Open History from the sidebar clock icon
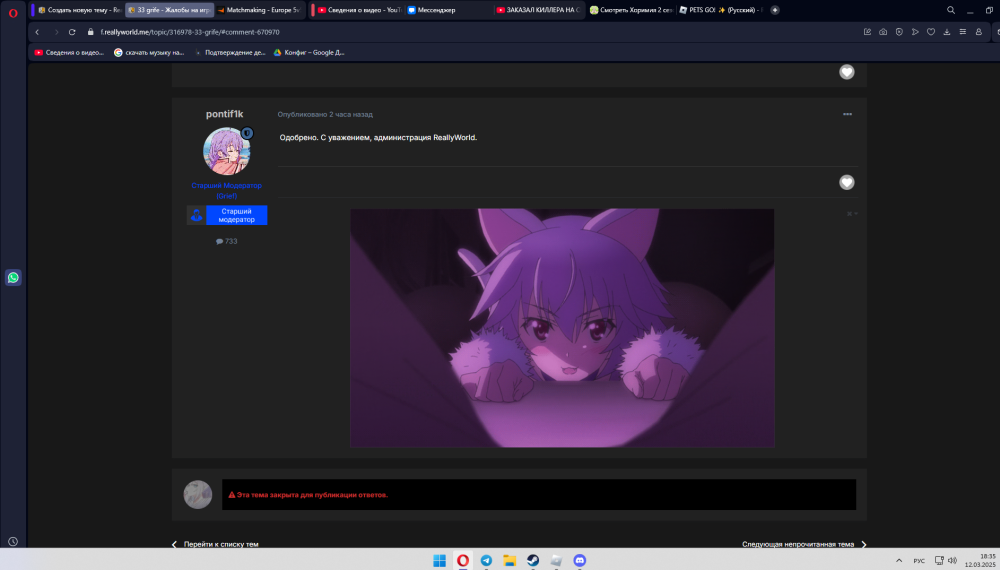The width and height of the screenshot is (1000, 570). click(13, 541)
